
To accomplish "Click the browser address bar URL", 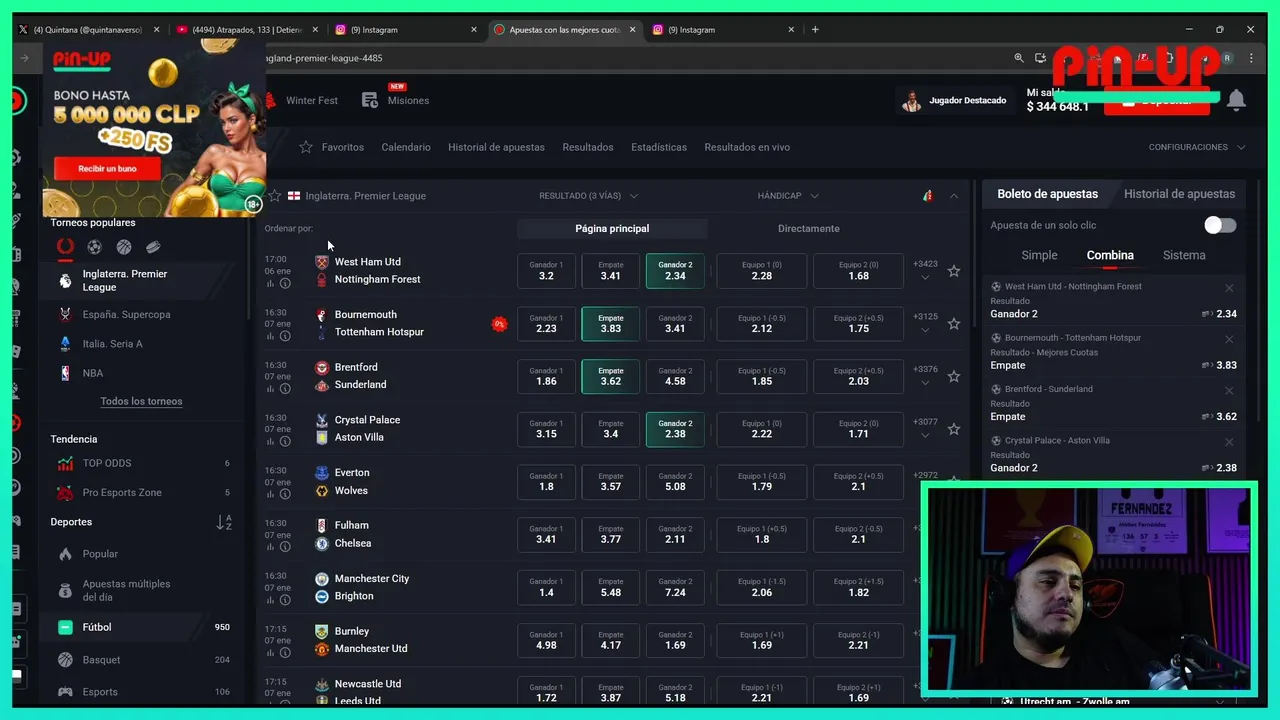I will pyautogui.click(x=324, y=58).
